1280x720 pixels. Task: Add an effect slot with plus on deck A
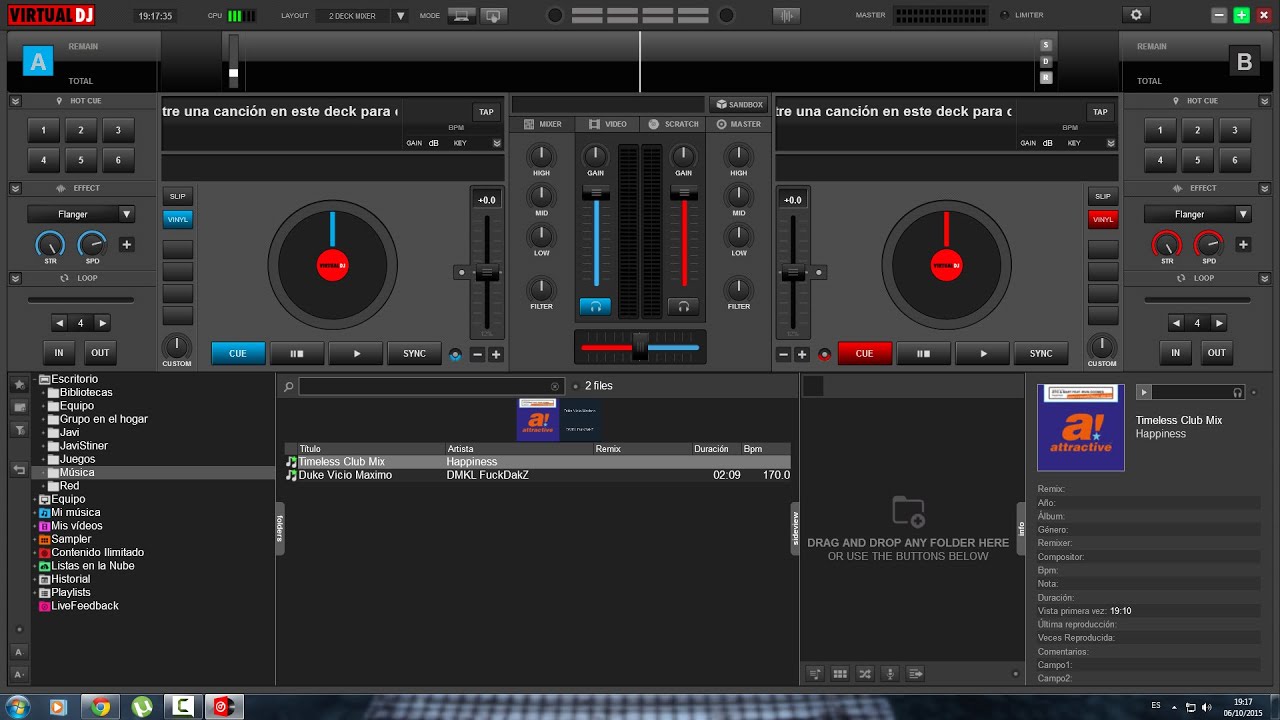tap(127, 244)
